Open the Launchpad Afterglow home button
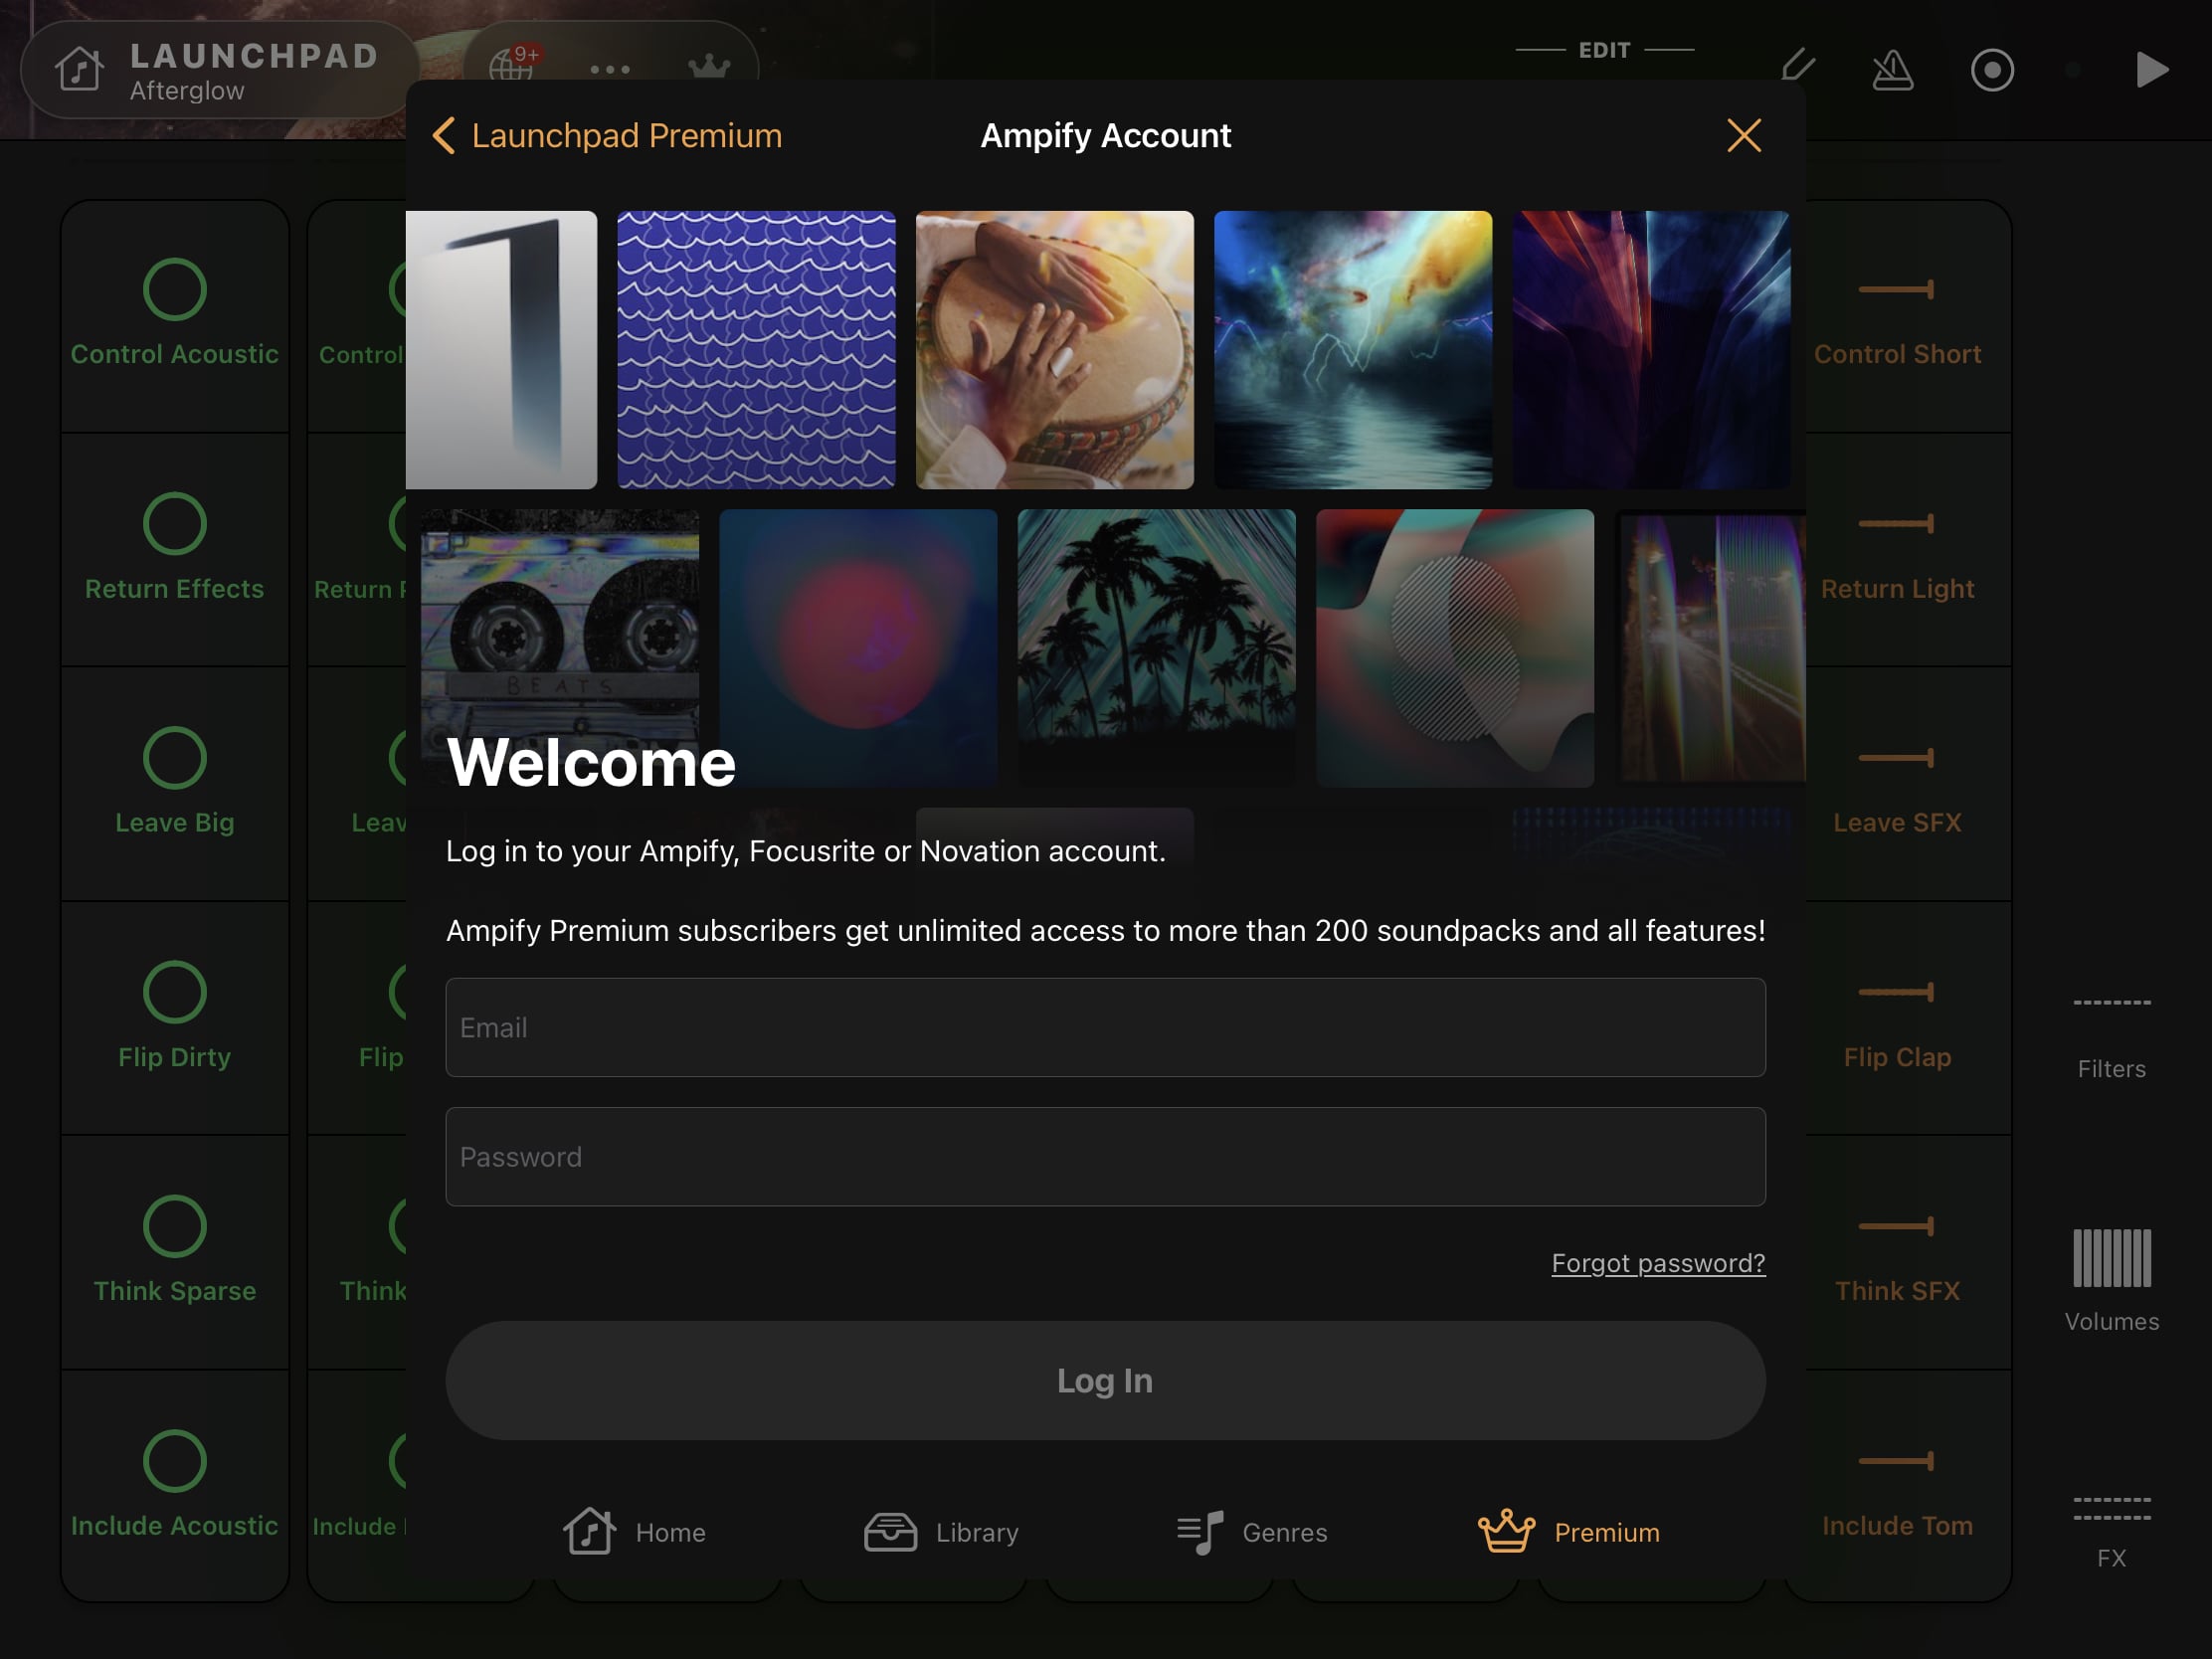2212x1659 pixels. [x=219, y=70]
